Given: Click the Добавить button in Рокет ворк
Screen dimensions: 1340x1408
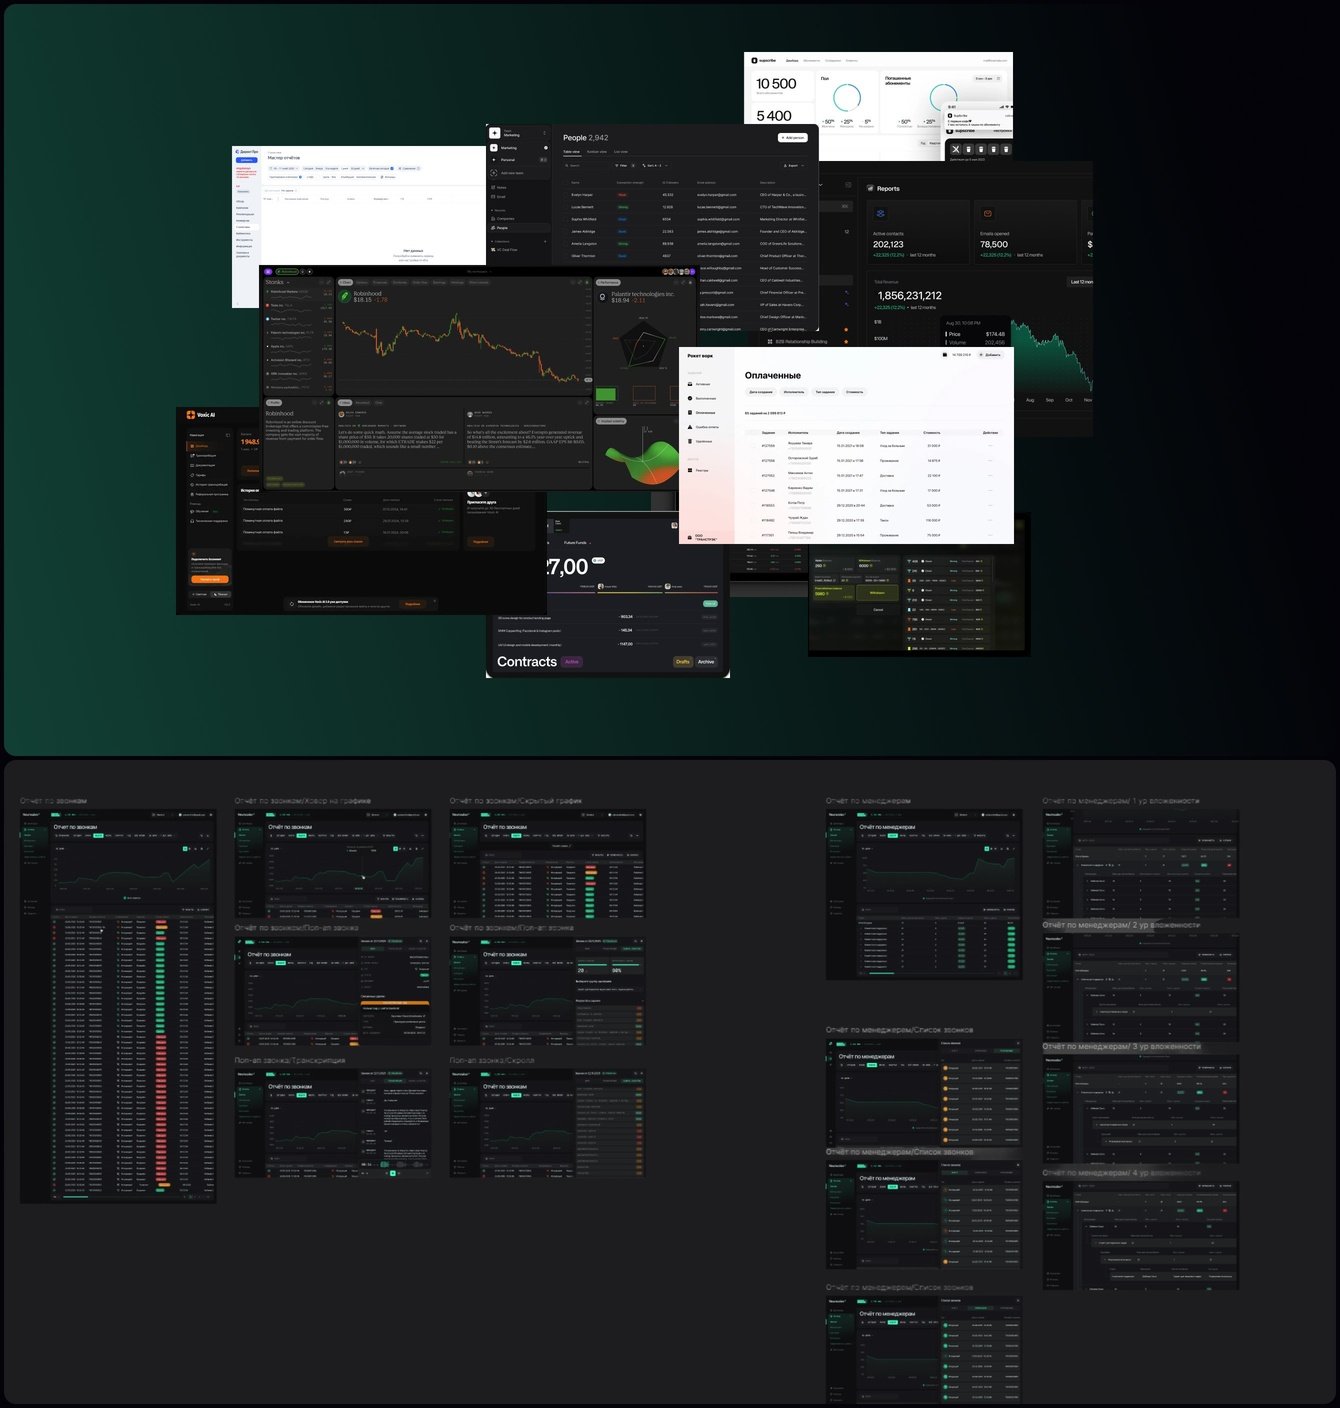Looking at the screenshot, I should pos(990,355).
